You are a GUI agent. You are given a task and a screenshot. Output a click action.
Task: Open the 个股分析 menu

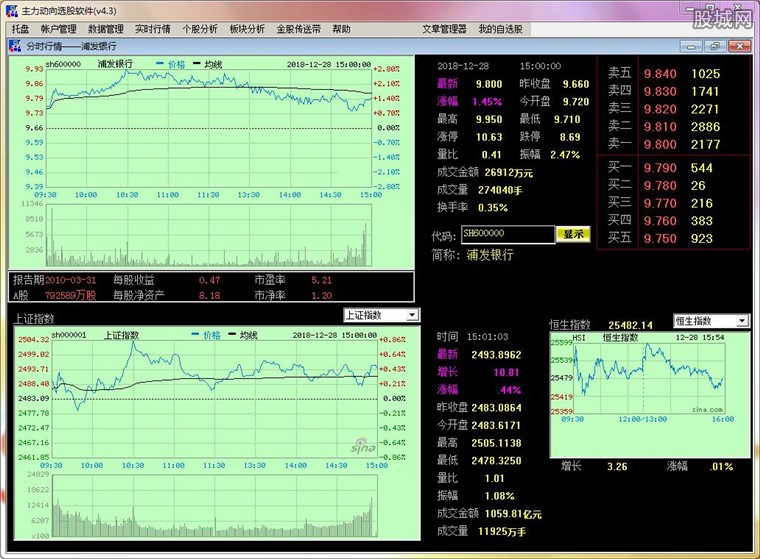coord(200,29)
